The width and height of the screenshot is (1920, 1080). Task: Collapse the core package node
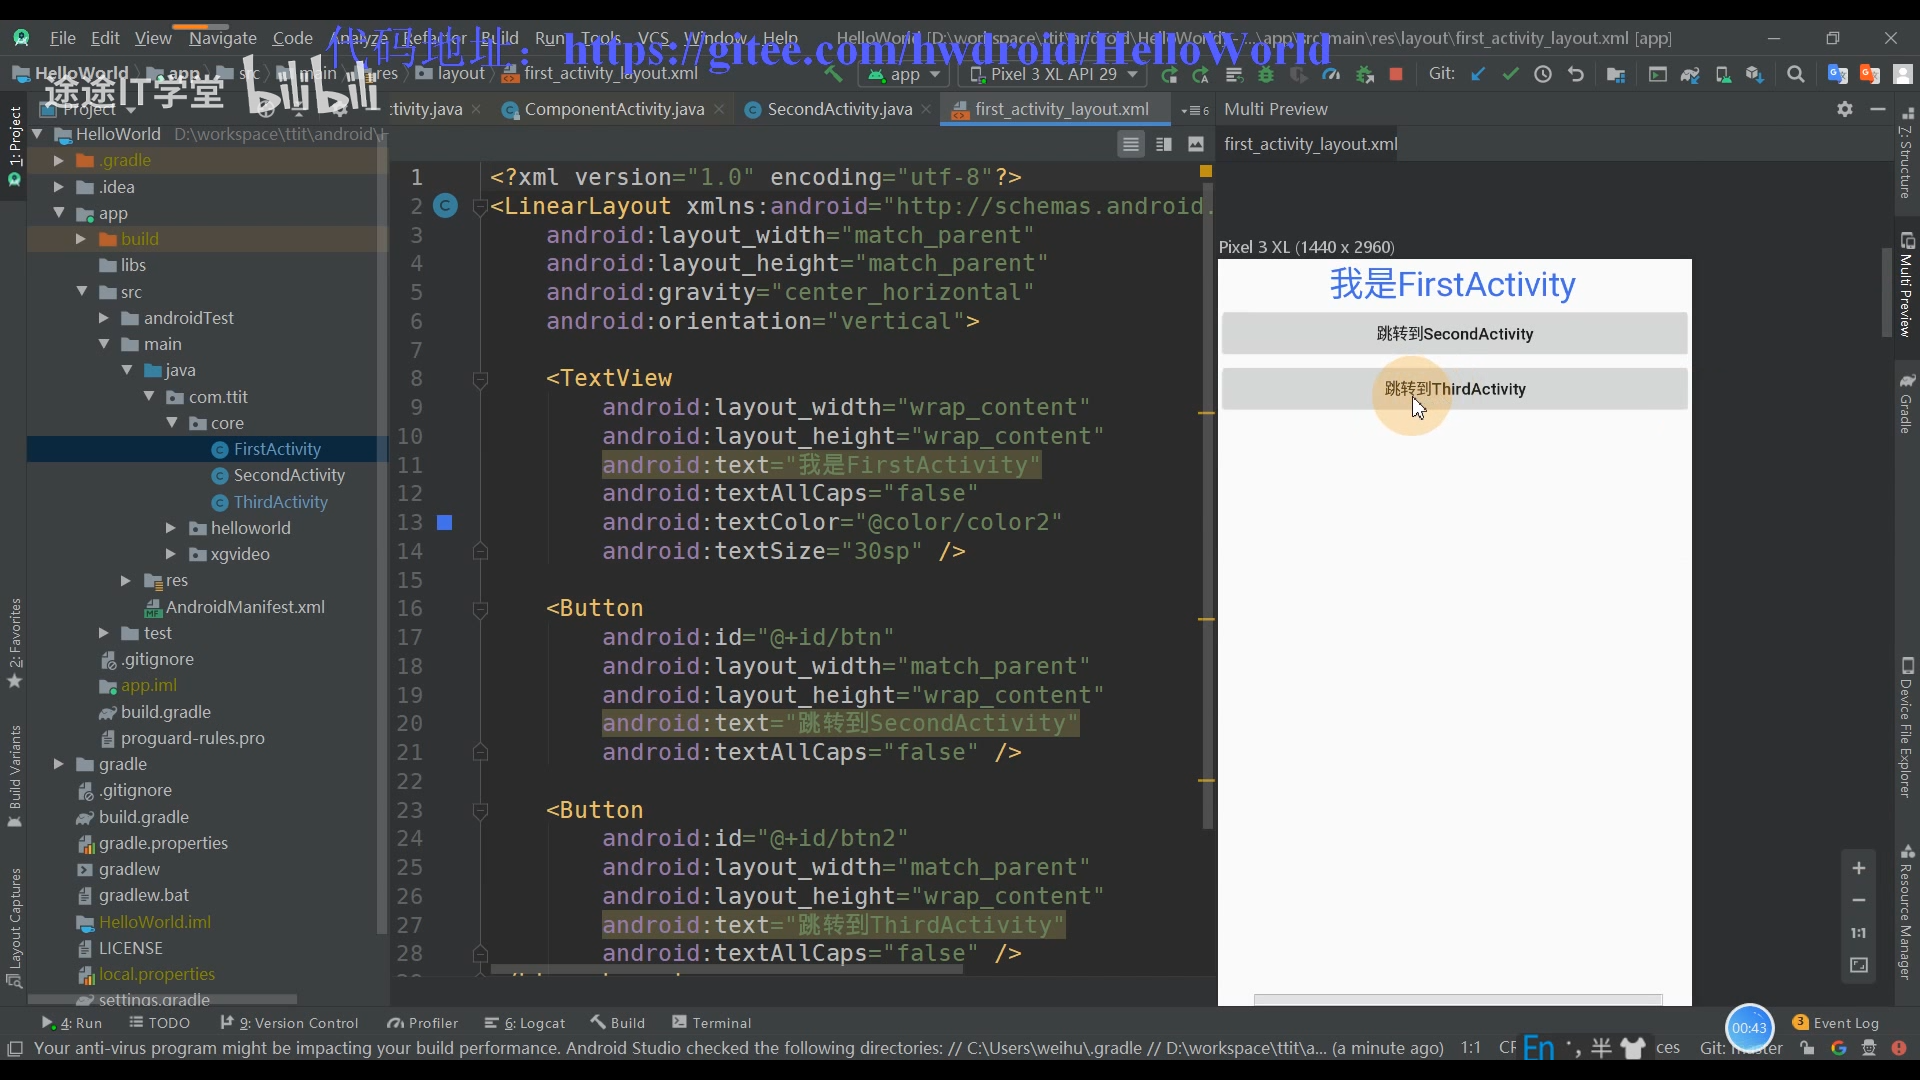pos(171,423)
